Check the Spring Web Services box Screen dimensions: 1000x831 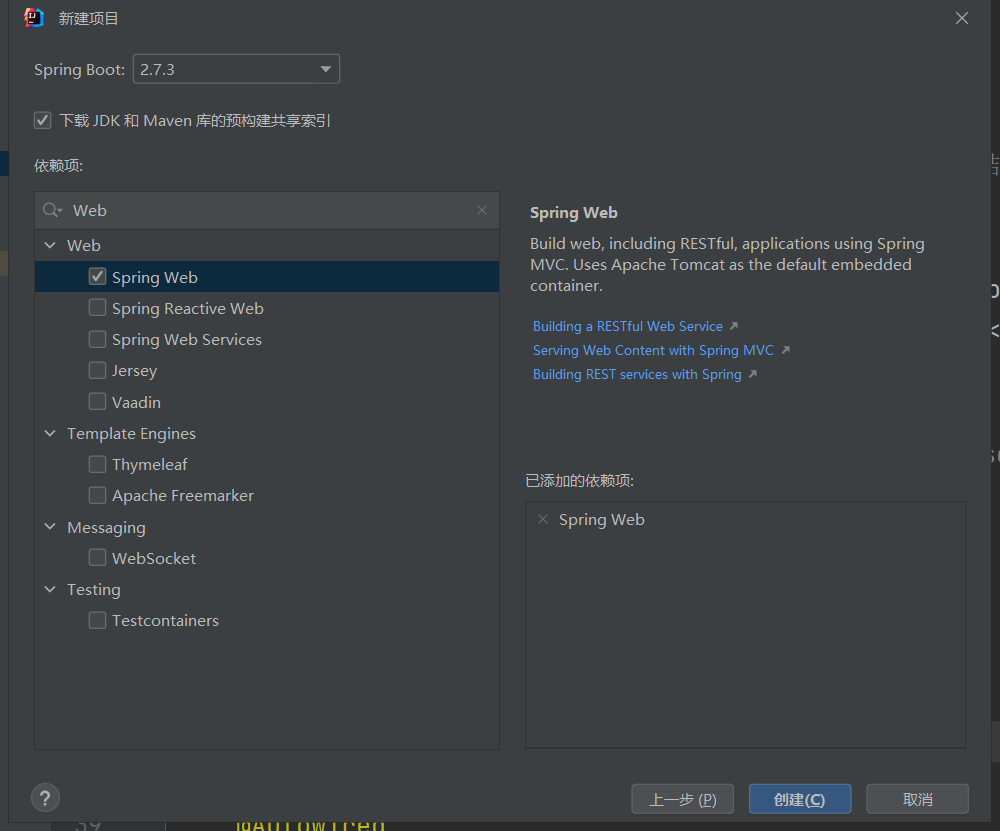click(x=98, y=339)
